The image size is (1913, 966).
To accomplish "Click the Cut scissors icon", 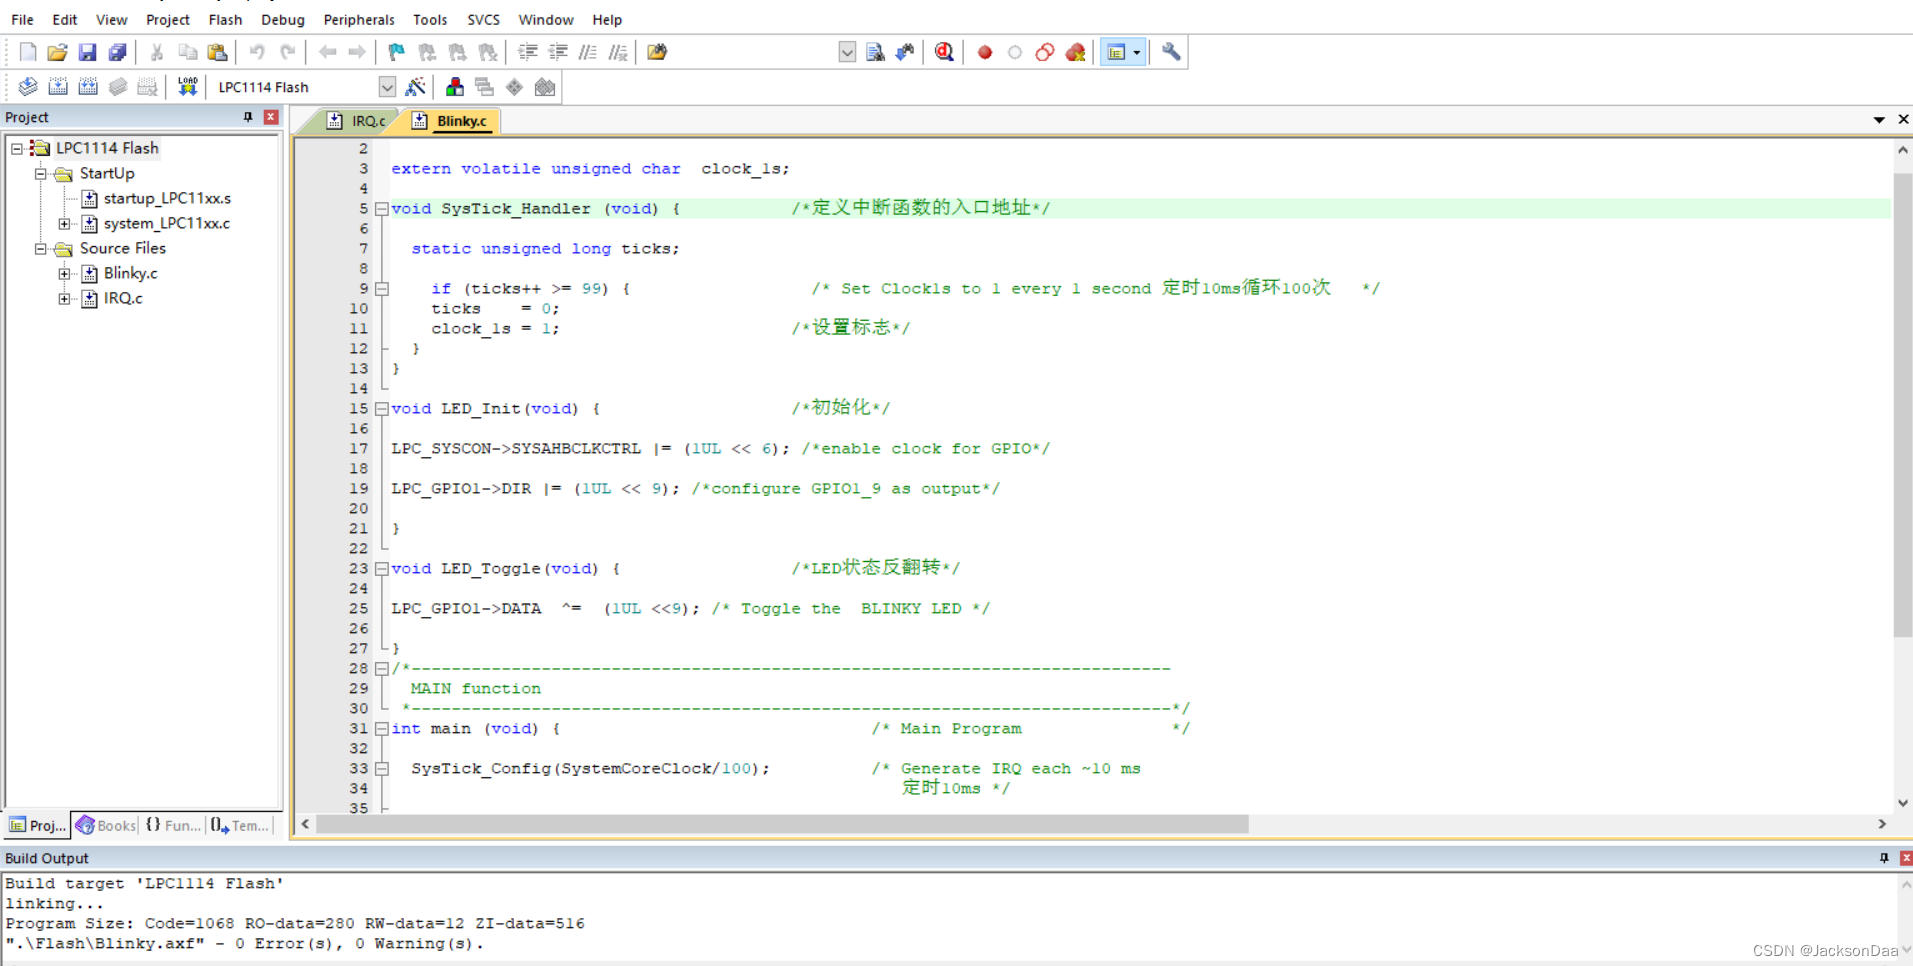I will coord(157,52).
